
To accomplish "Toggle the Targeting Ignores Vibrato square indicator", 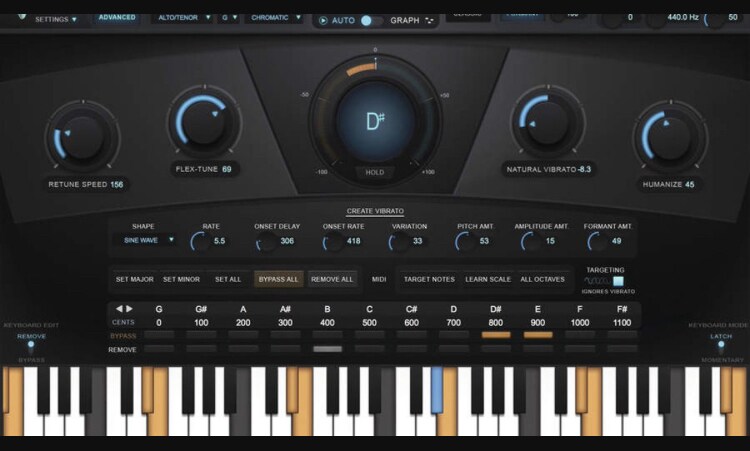I will point(618,281).
